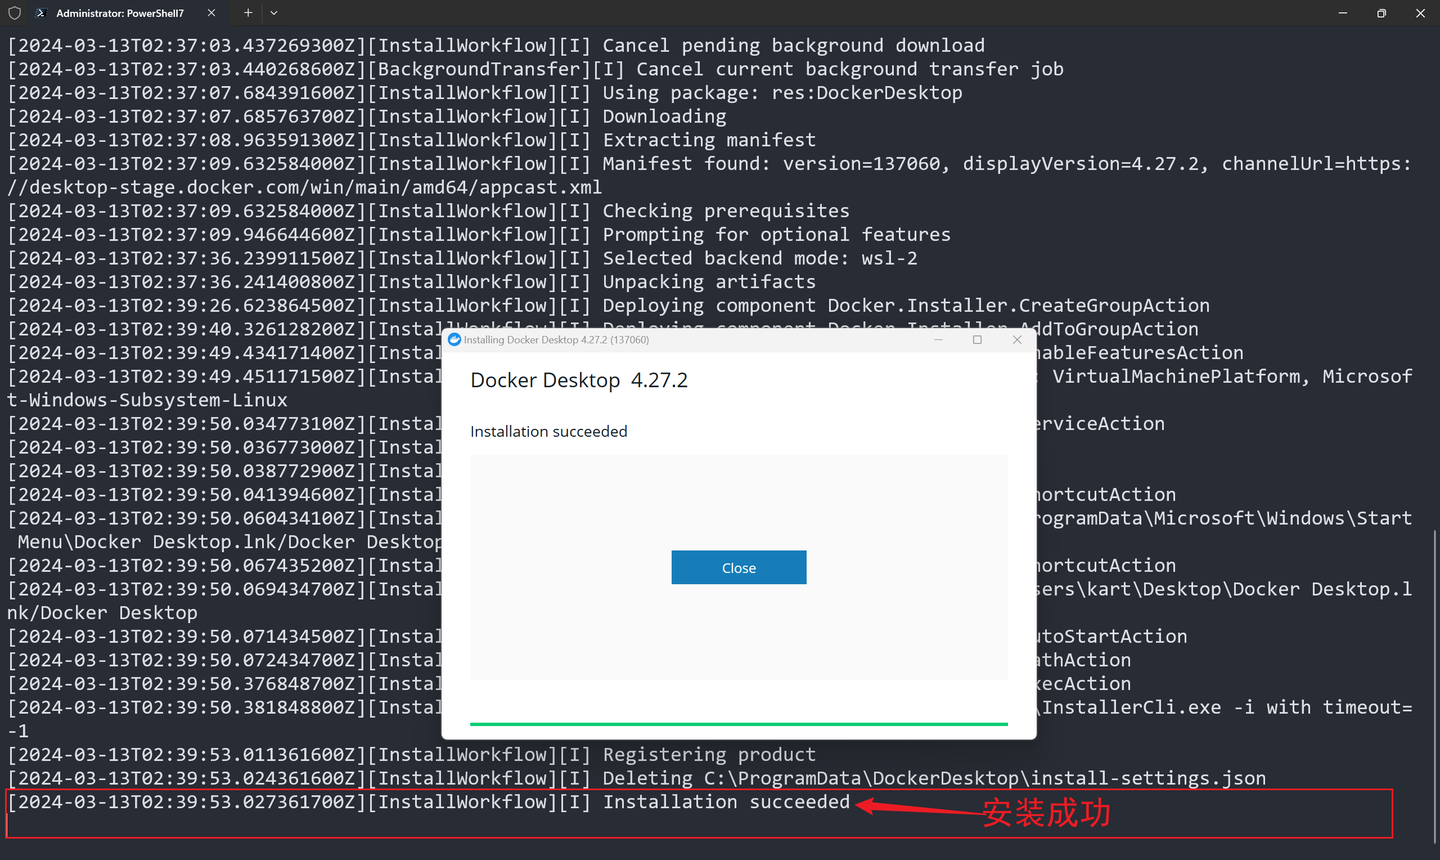
Task: Minimize the Windows Terminal window
Action: coord(1341,13)
